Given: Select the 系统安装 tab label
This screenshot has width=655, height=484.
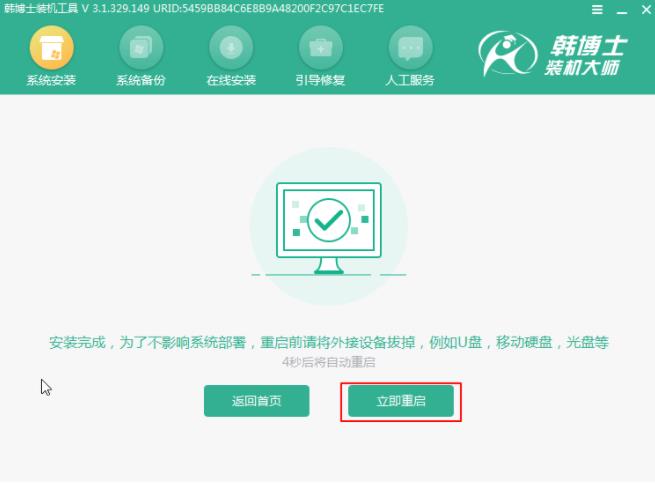Looking at the screenshot, I should pyautogui.click(x=51, y=80).
